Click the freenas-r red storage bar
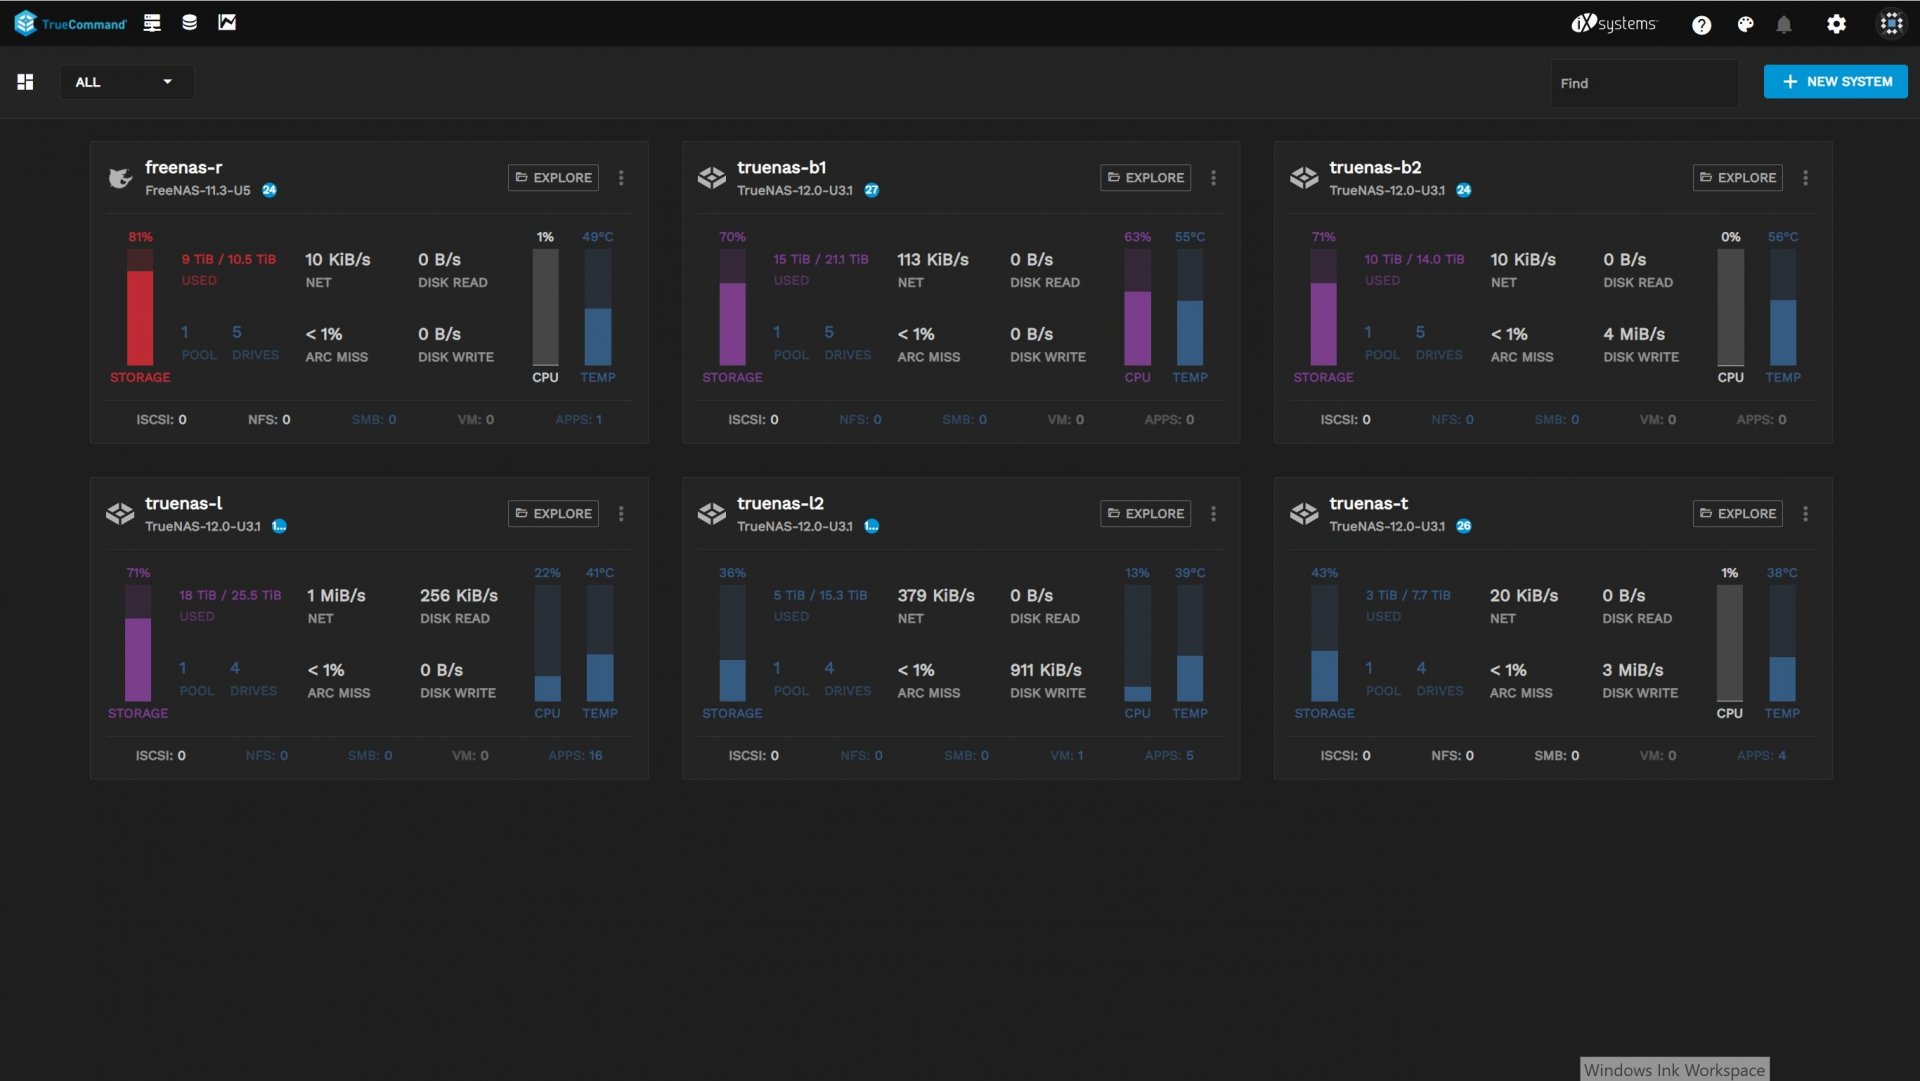Screen dimensions: 1920x1081 140,307
